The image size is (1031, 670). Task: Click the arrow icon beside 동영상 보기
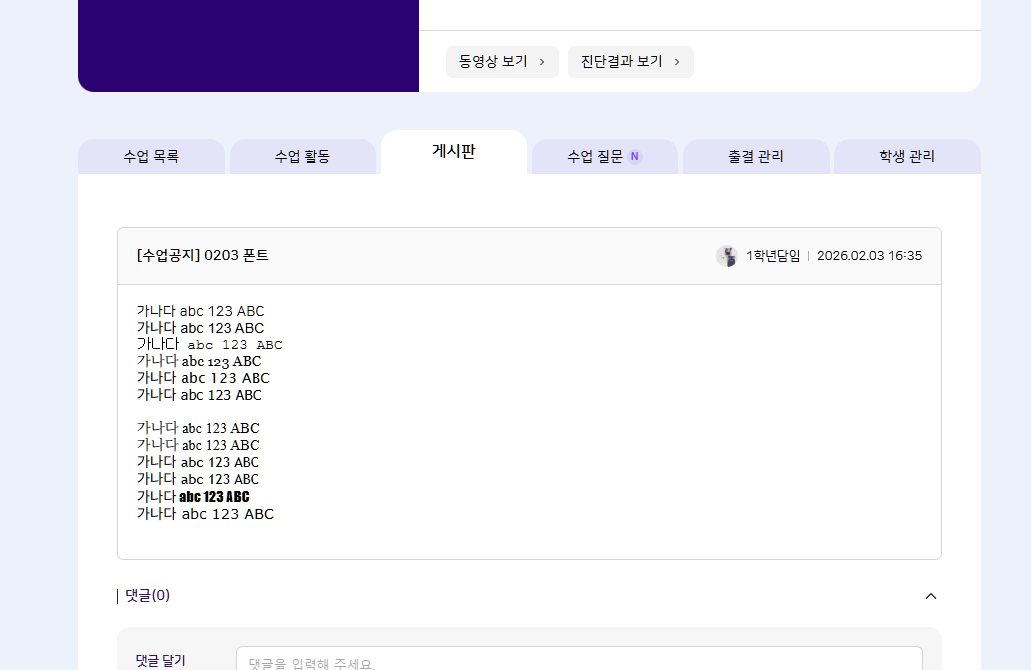click(542, 62)
